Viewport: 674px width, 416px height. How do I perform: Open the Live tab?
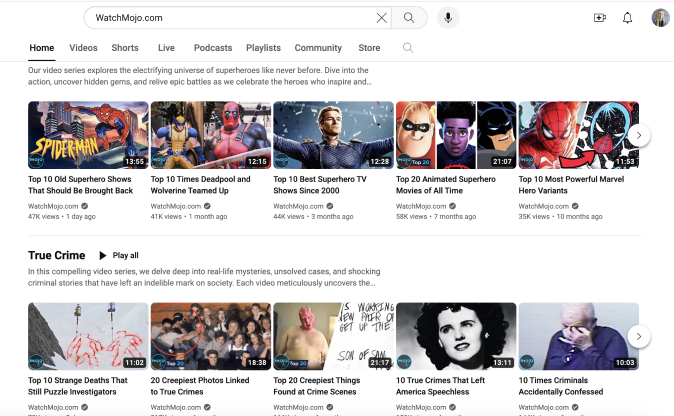[x=166, y=48]
